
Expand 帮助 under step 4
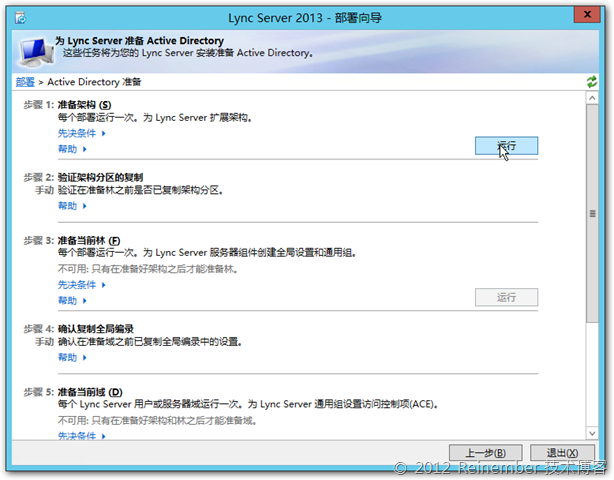(x=72, y=357)
